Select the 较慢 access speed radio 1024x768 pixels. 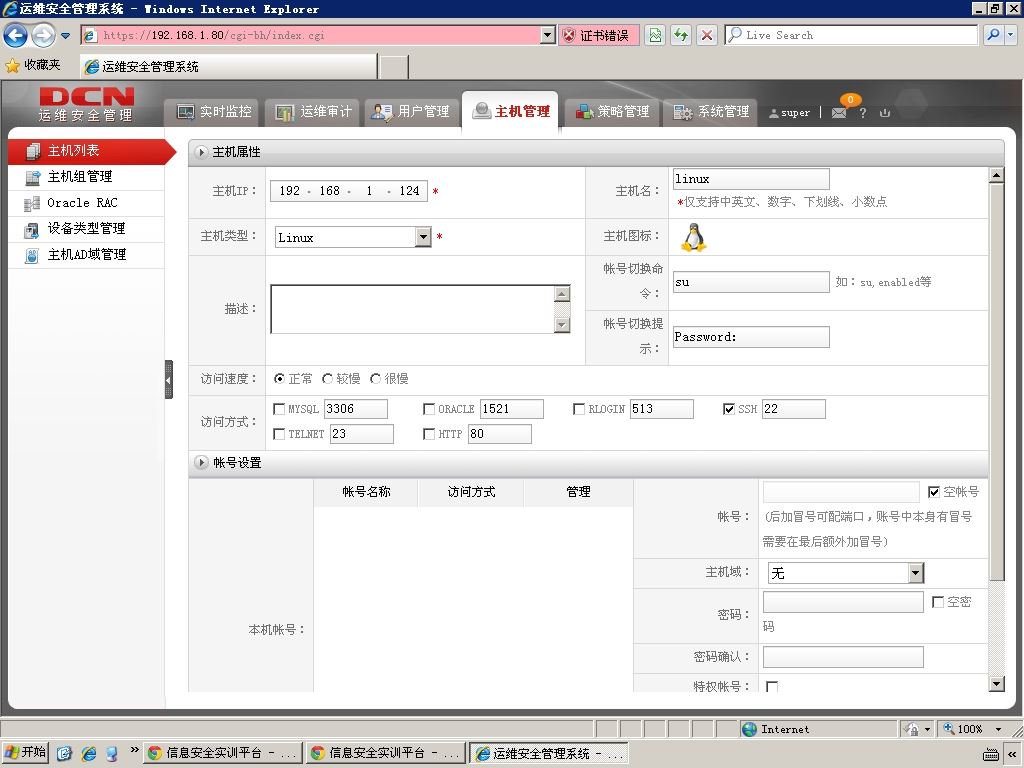pos(328,379)
